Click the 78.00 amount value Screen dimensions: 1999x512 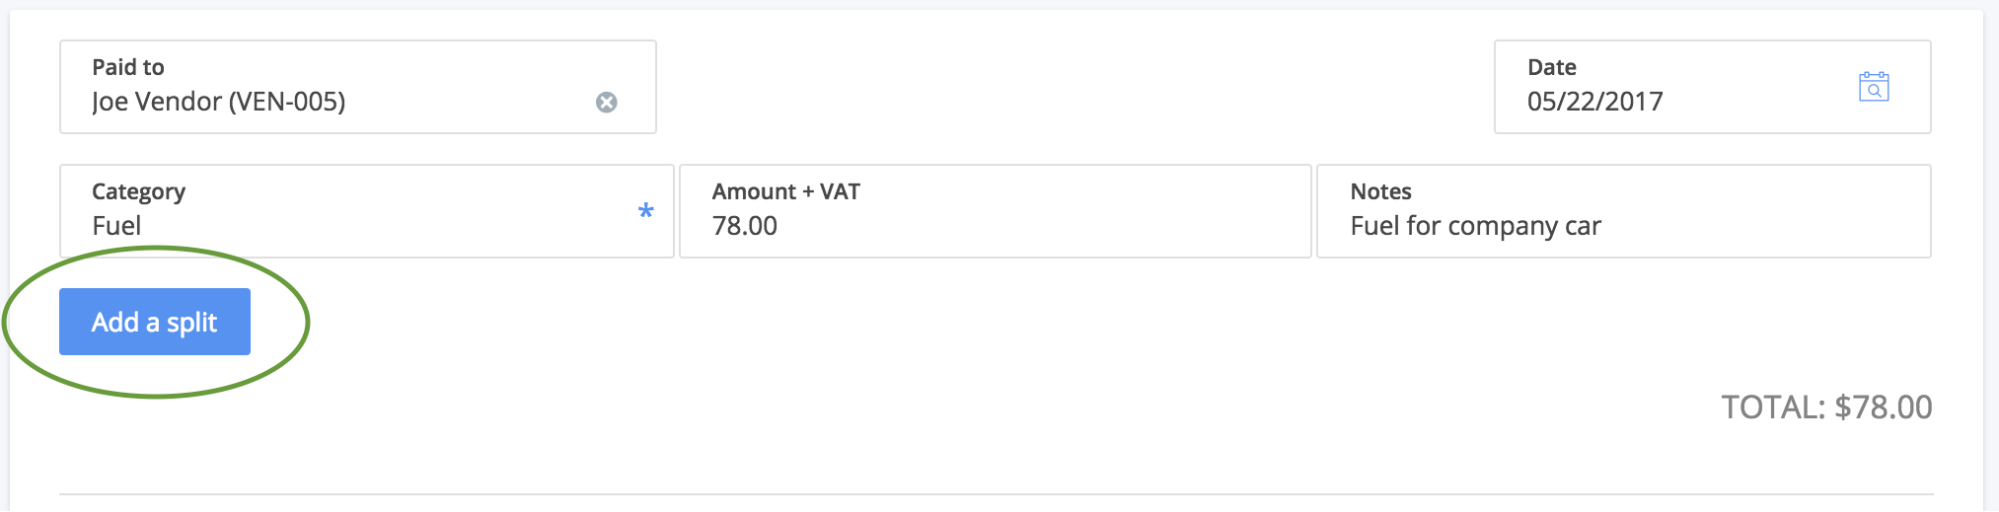[x=745, y=226]
